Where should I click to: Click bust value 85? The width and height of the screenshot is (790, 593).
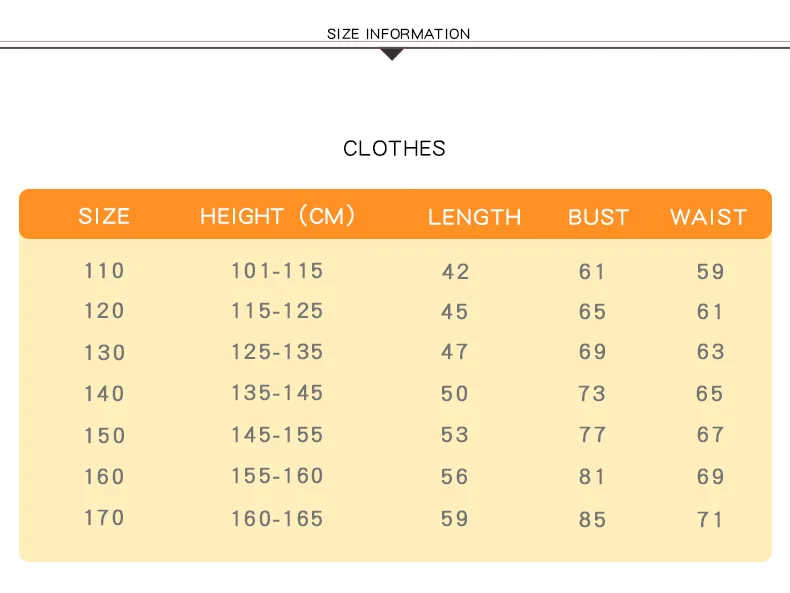[592, 519]
